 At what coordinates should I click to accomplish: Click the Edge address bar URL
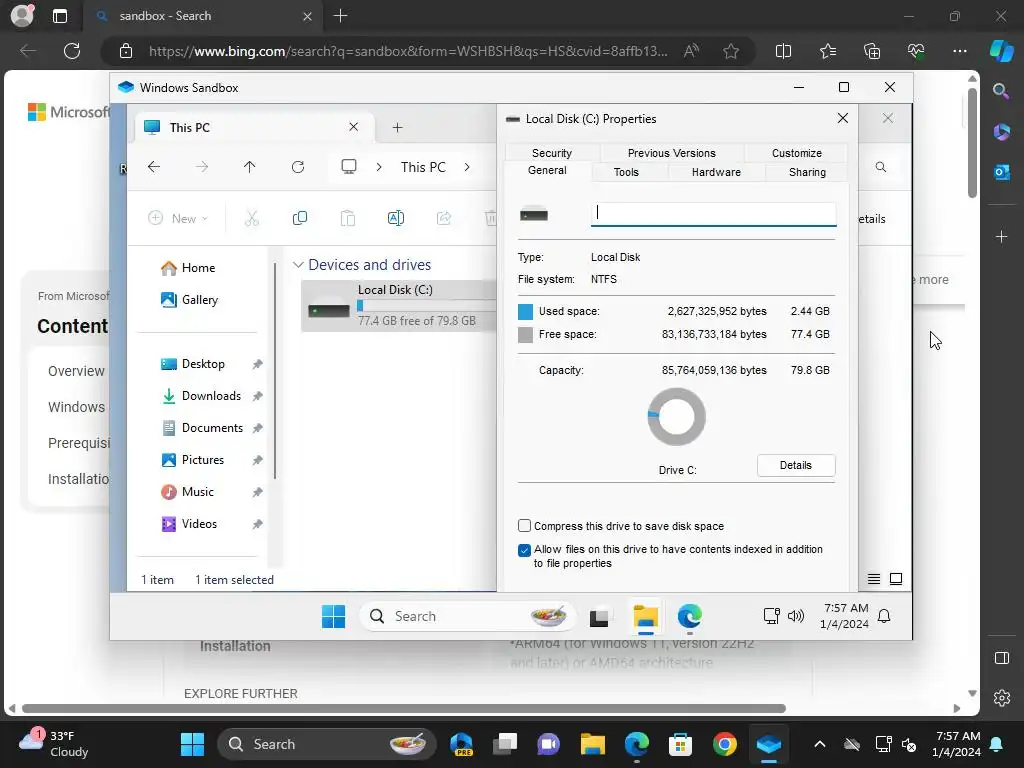[x=408, y=51]
